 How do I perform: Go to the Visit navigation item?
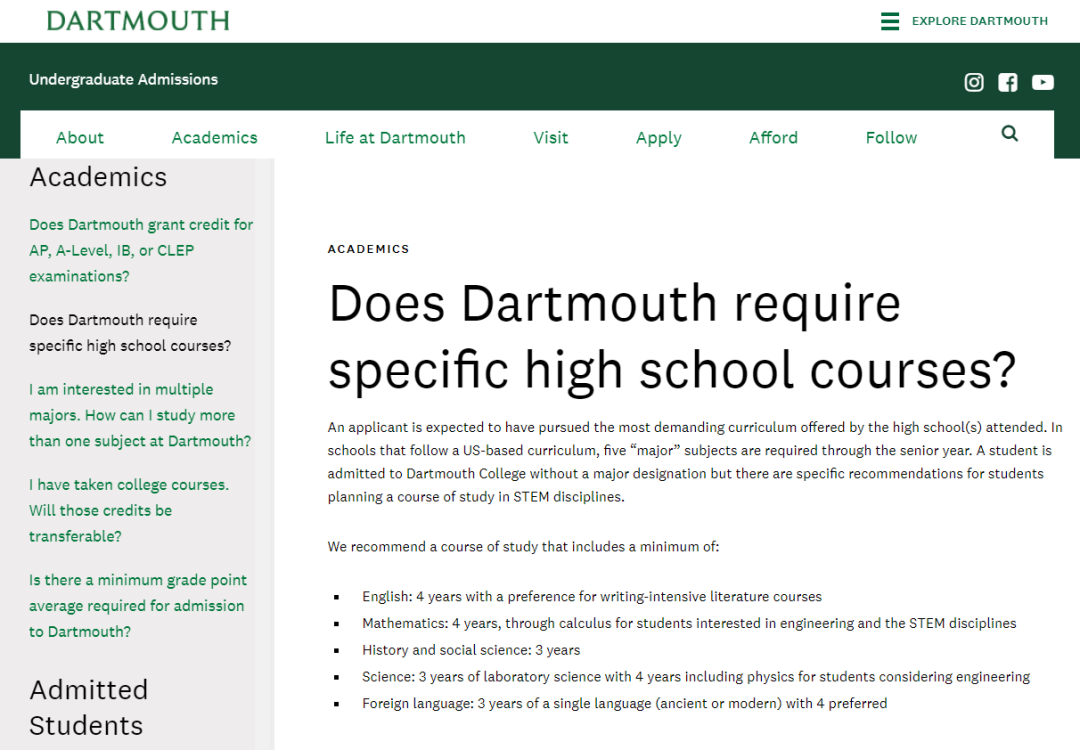[550, 138]
